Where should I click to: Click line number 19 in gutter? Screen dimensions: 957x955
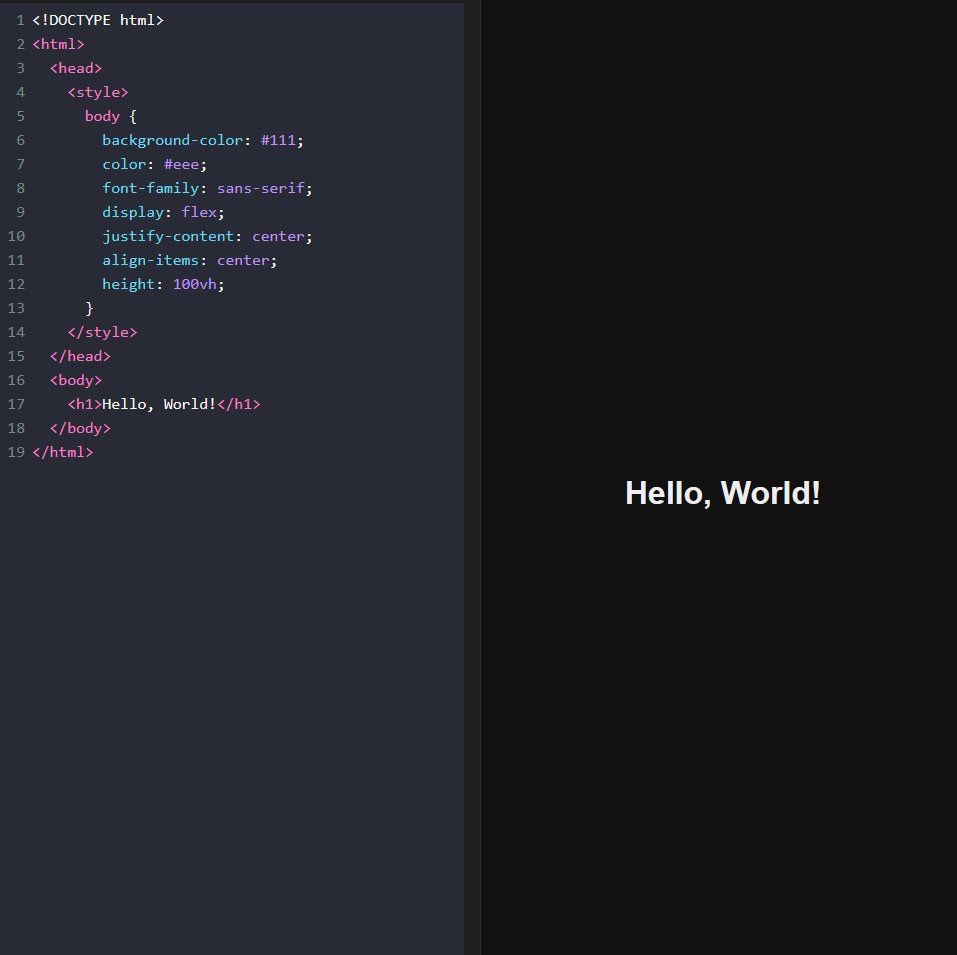point(16,452)
